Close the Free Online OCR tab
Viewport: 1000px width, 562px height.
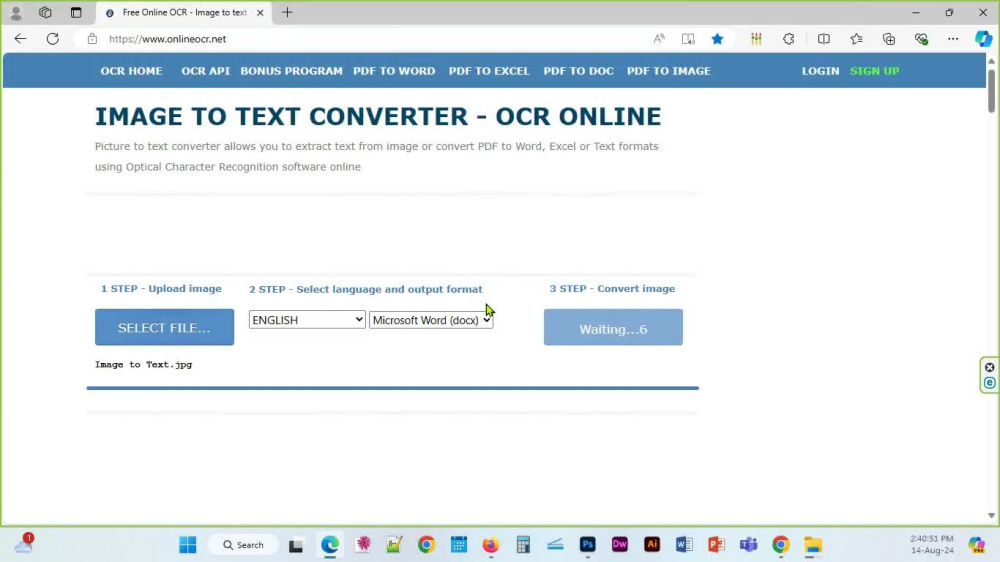pyautogui.click(x=260, y=13)
